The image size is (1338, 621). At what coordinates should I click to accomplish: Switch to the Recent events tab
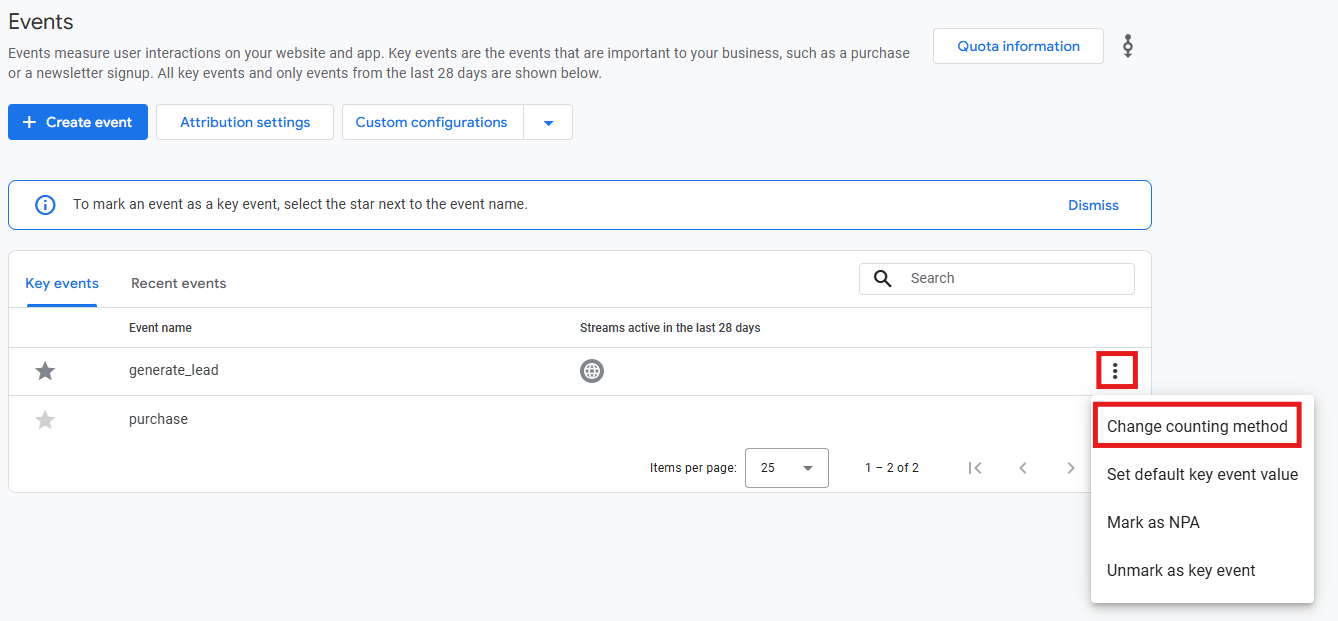179,283
